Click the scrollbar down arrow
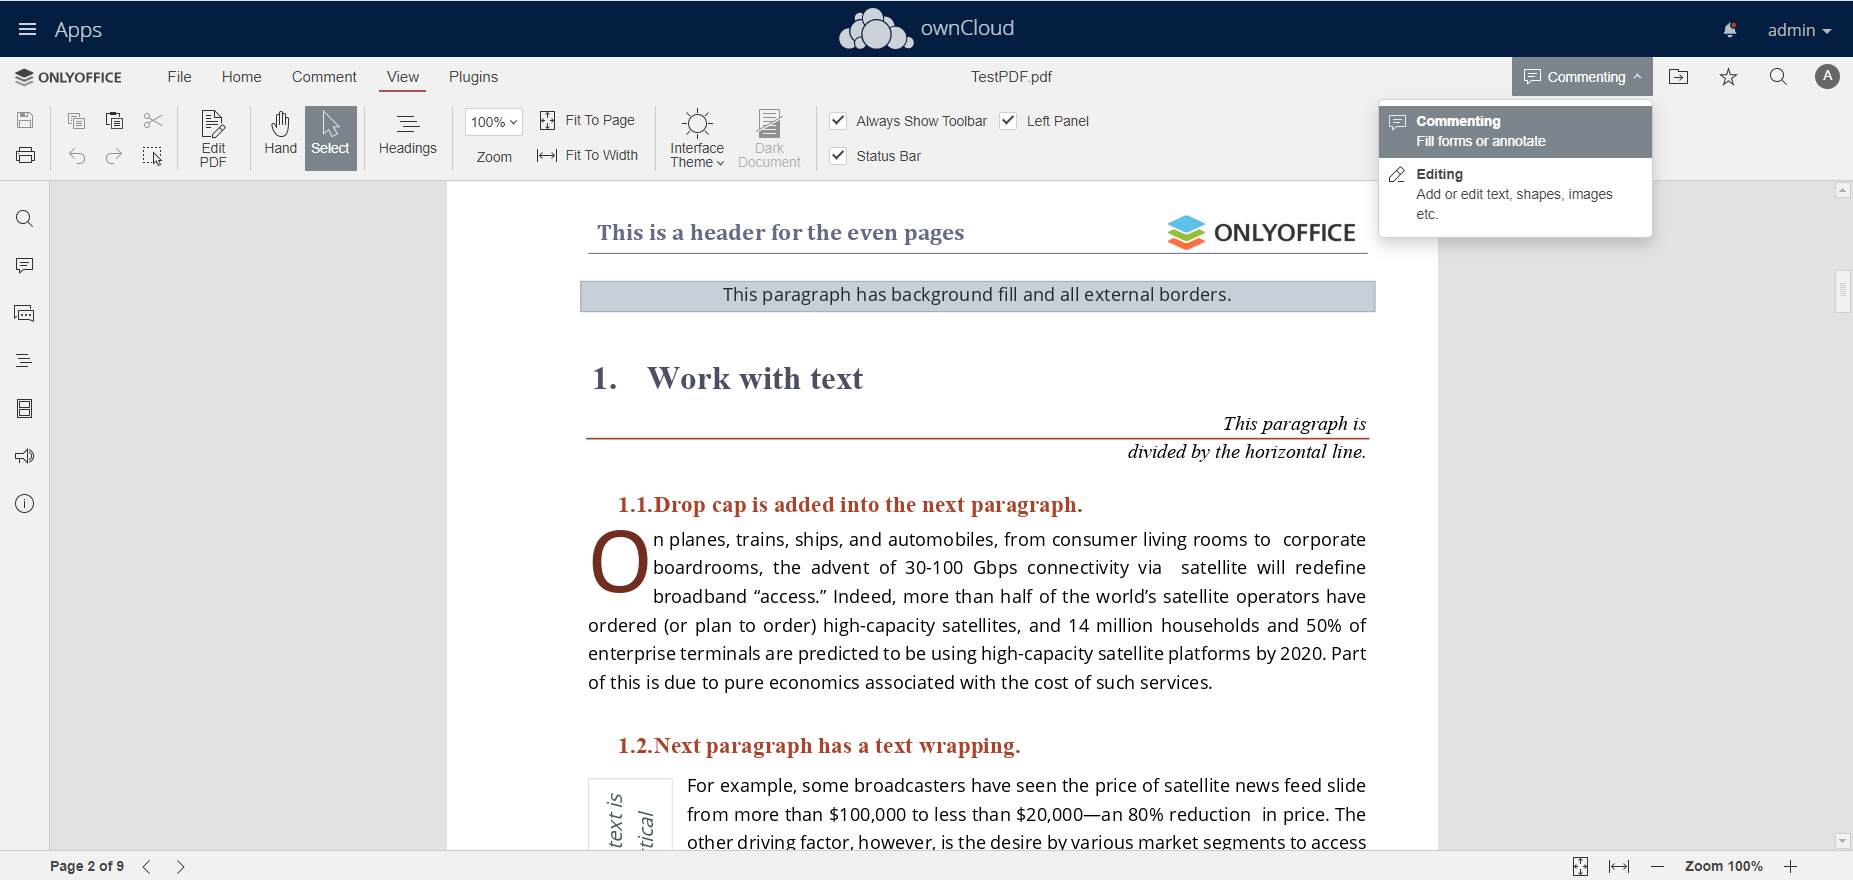Viewport: 1853px width, 880px height. coord(1843,842)
